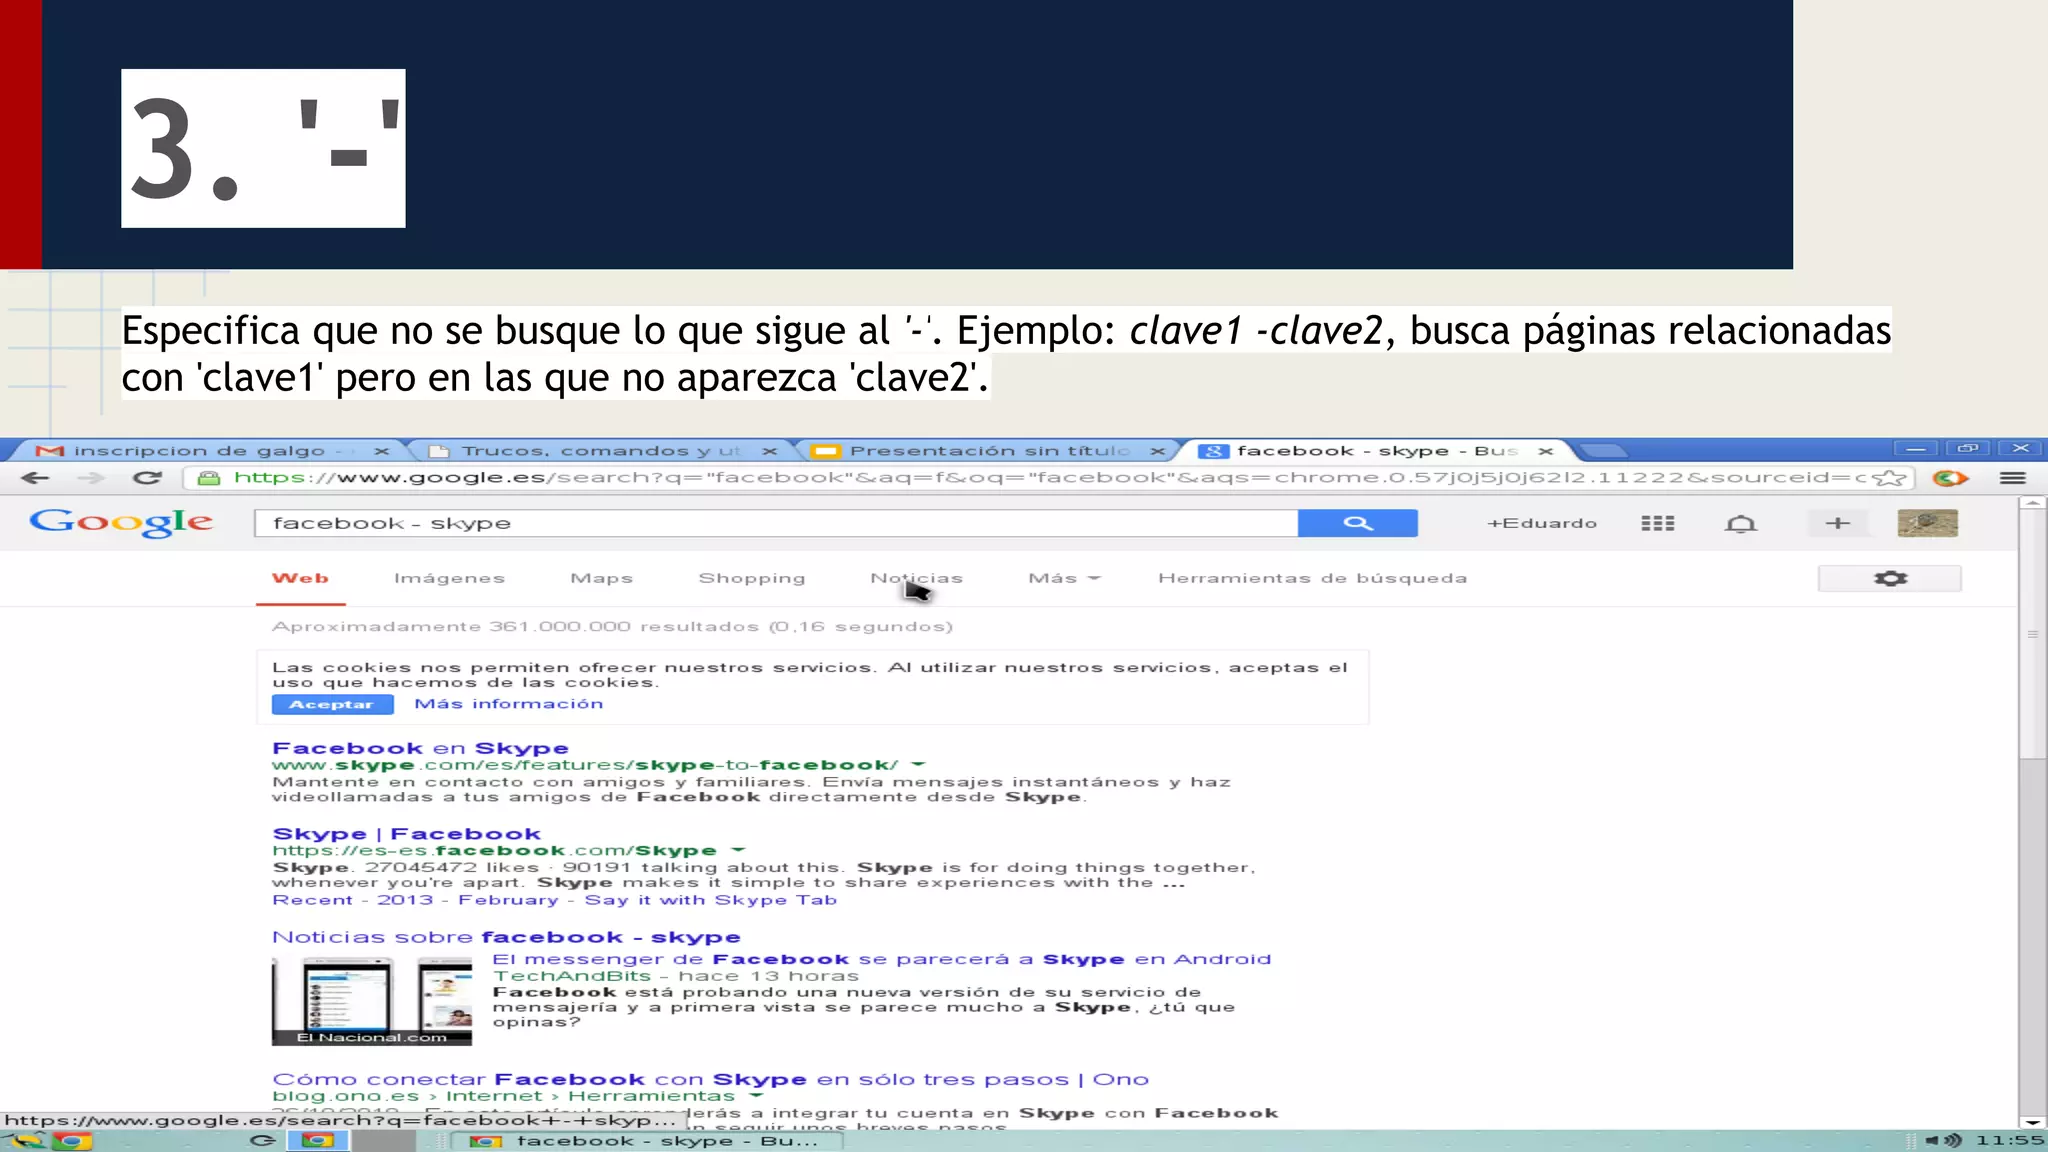The image size is (2048, 1152).
Task: Open Chrome hamburger menu
Action: (x=2013, y=478)
